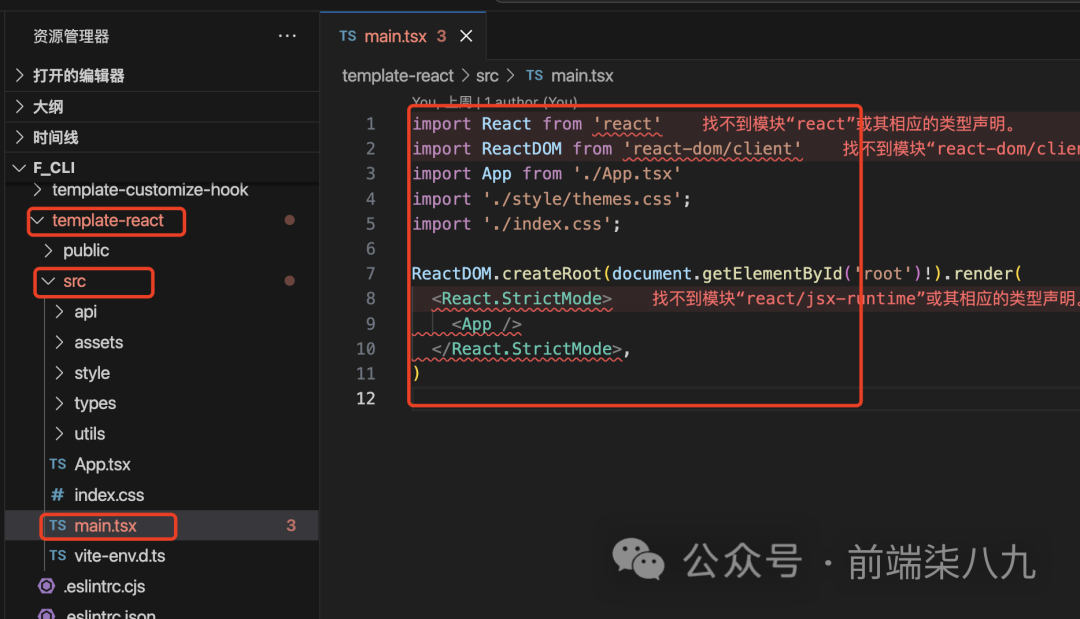Click ESLint icon beside .eslintrc.cjs
The image size is (1080, 619).
pyautogui.click(x=46, y=586)
